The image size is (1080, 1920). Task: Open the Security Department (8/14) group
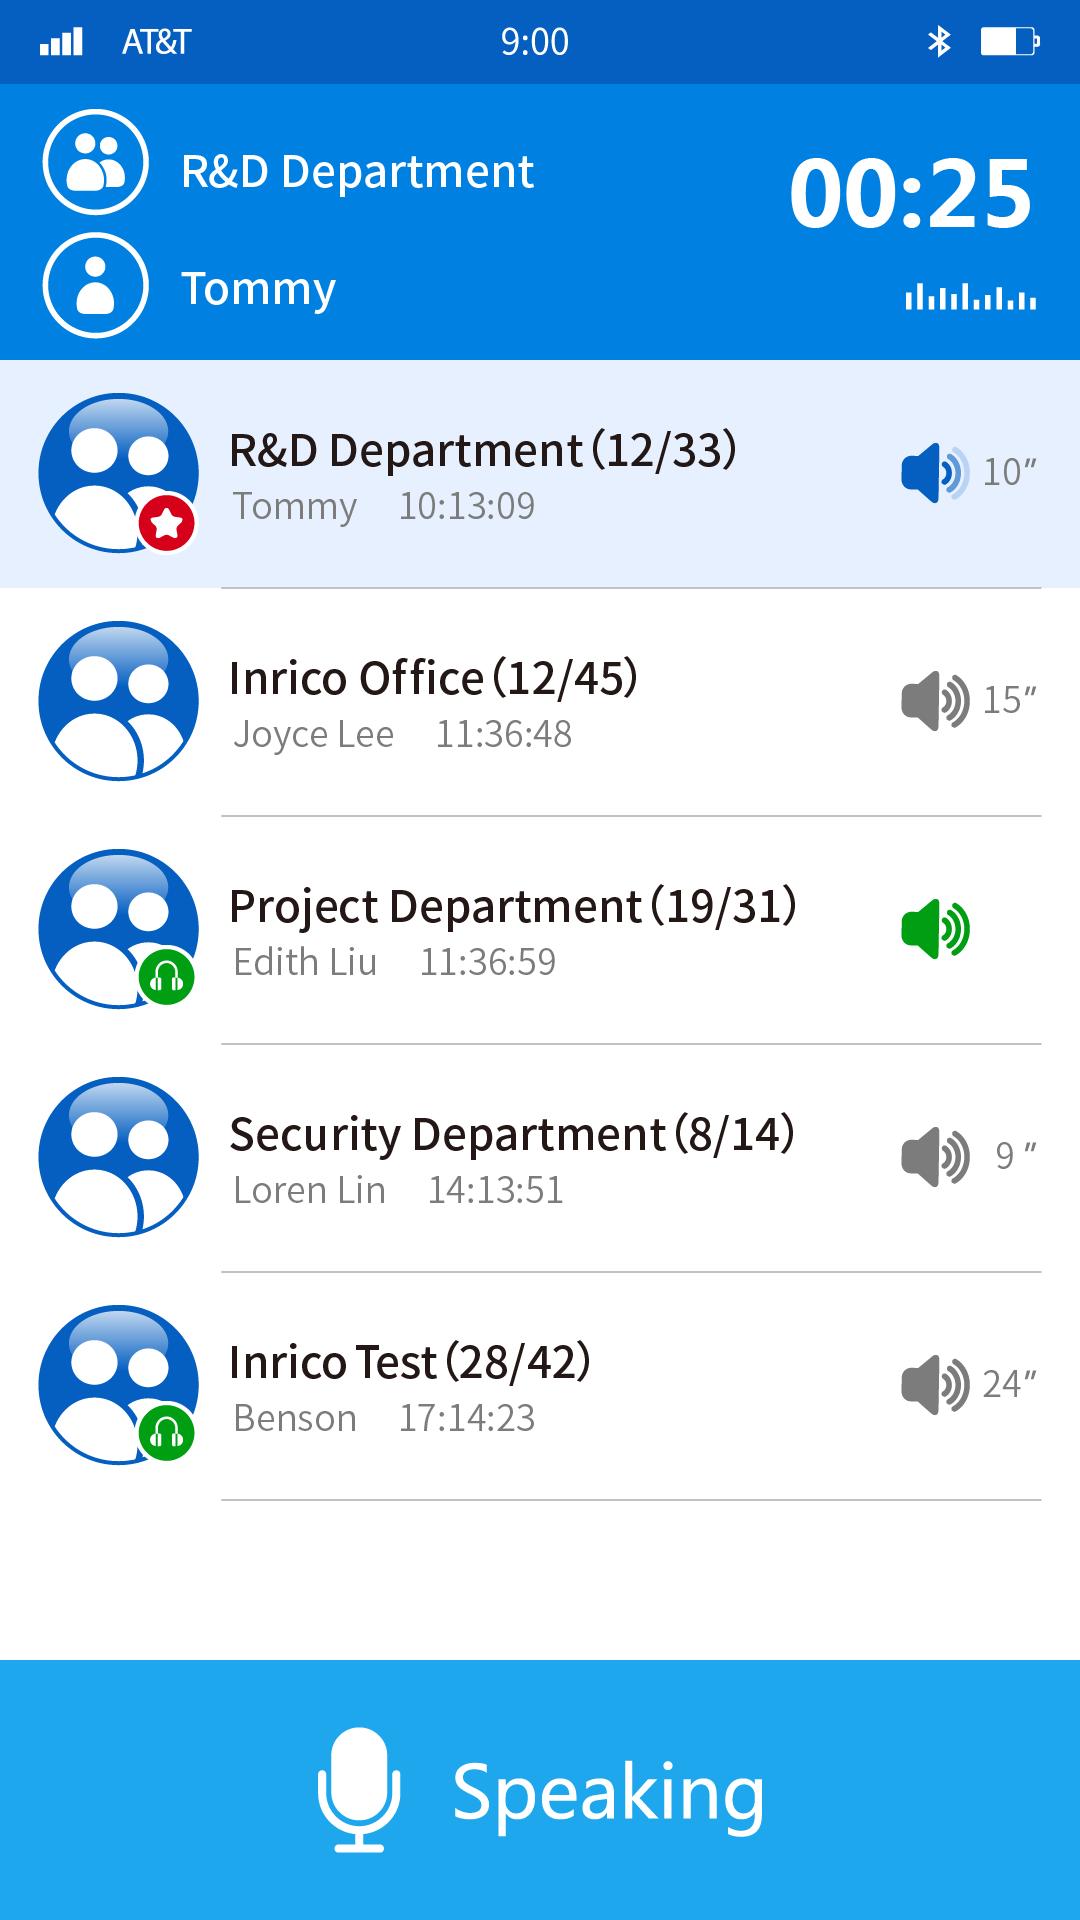[x=540, y=1158]
